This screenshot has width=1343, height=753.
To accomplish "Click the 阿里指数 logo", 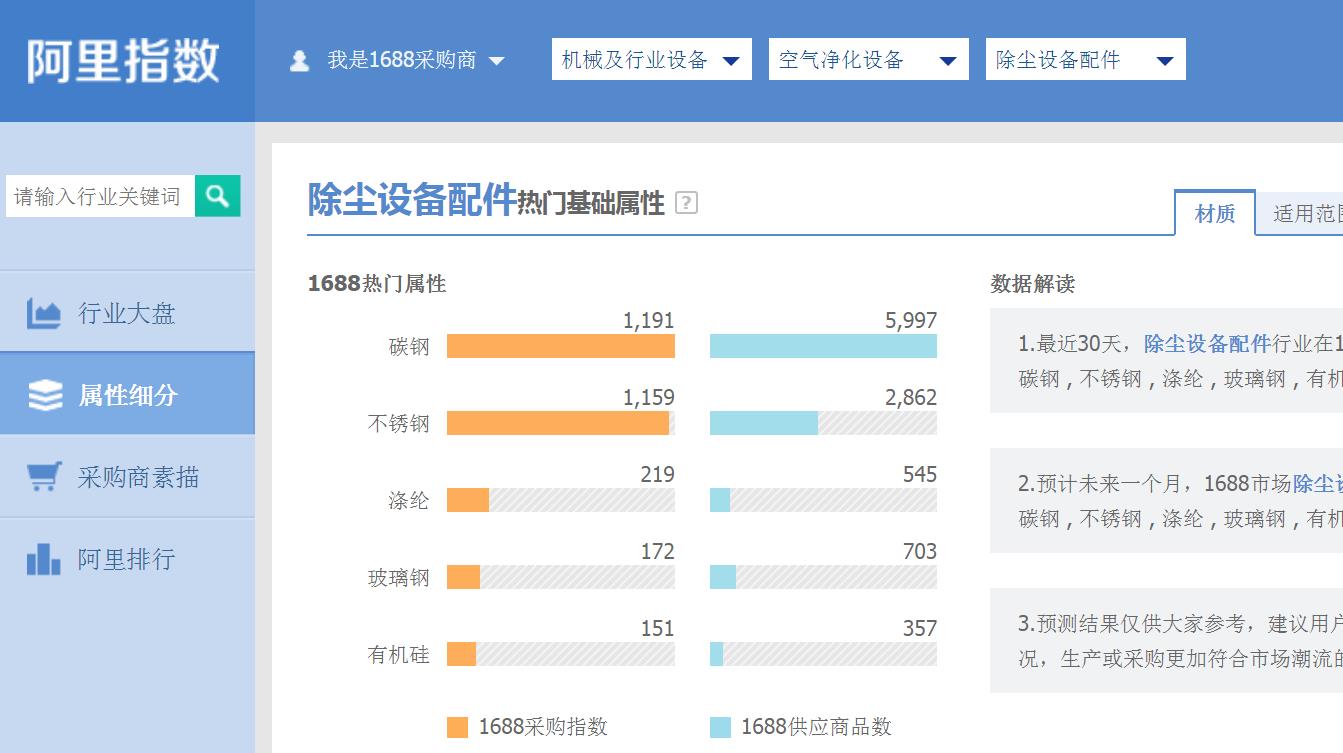I will [x=123, y=61].
